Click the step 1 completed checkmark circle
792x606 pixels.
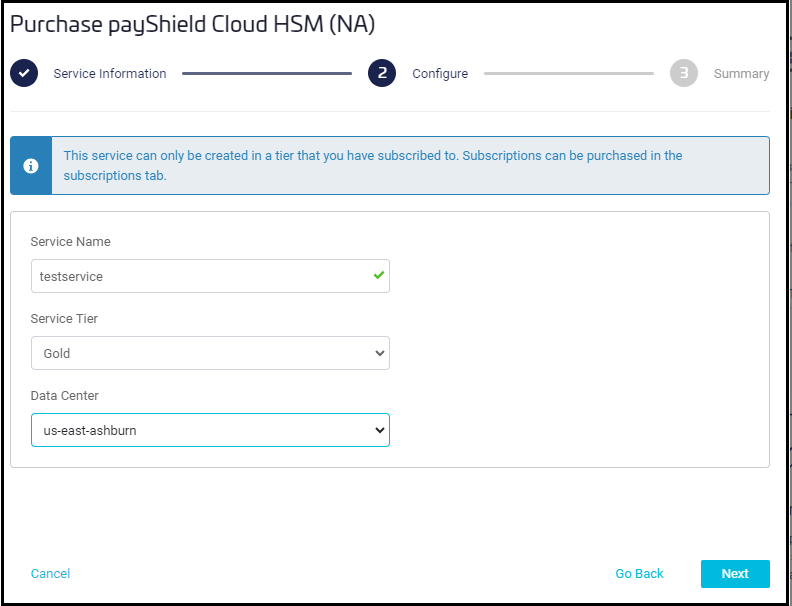24,73
